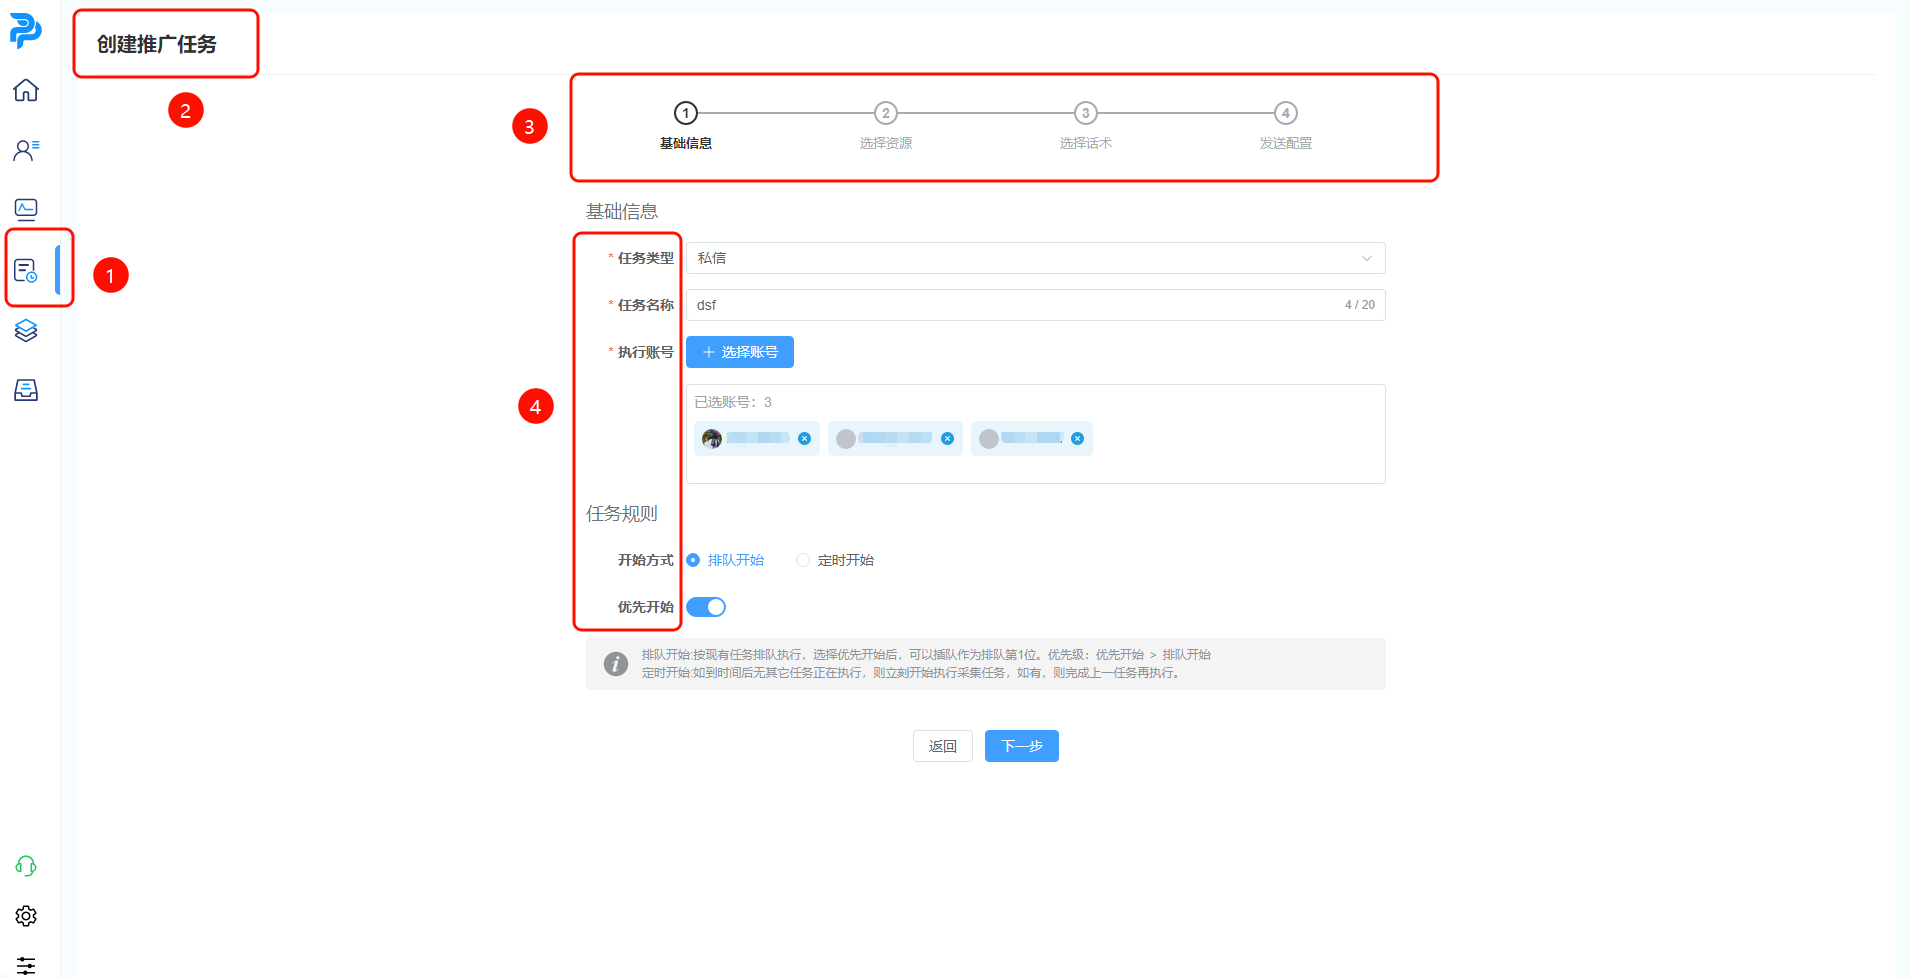Open the stacked layers sidebar icon

(x=26, y=331)
